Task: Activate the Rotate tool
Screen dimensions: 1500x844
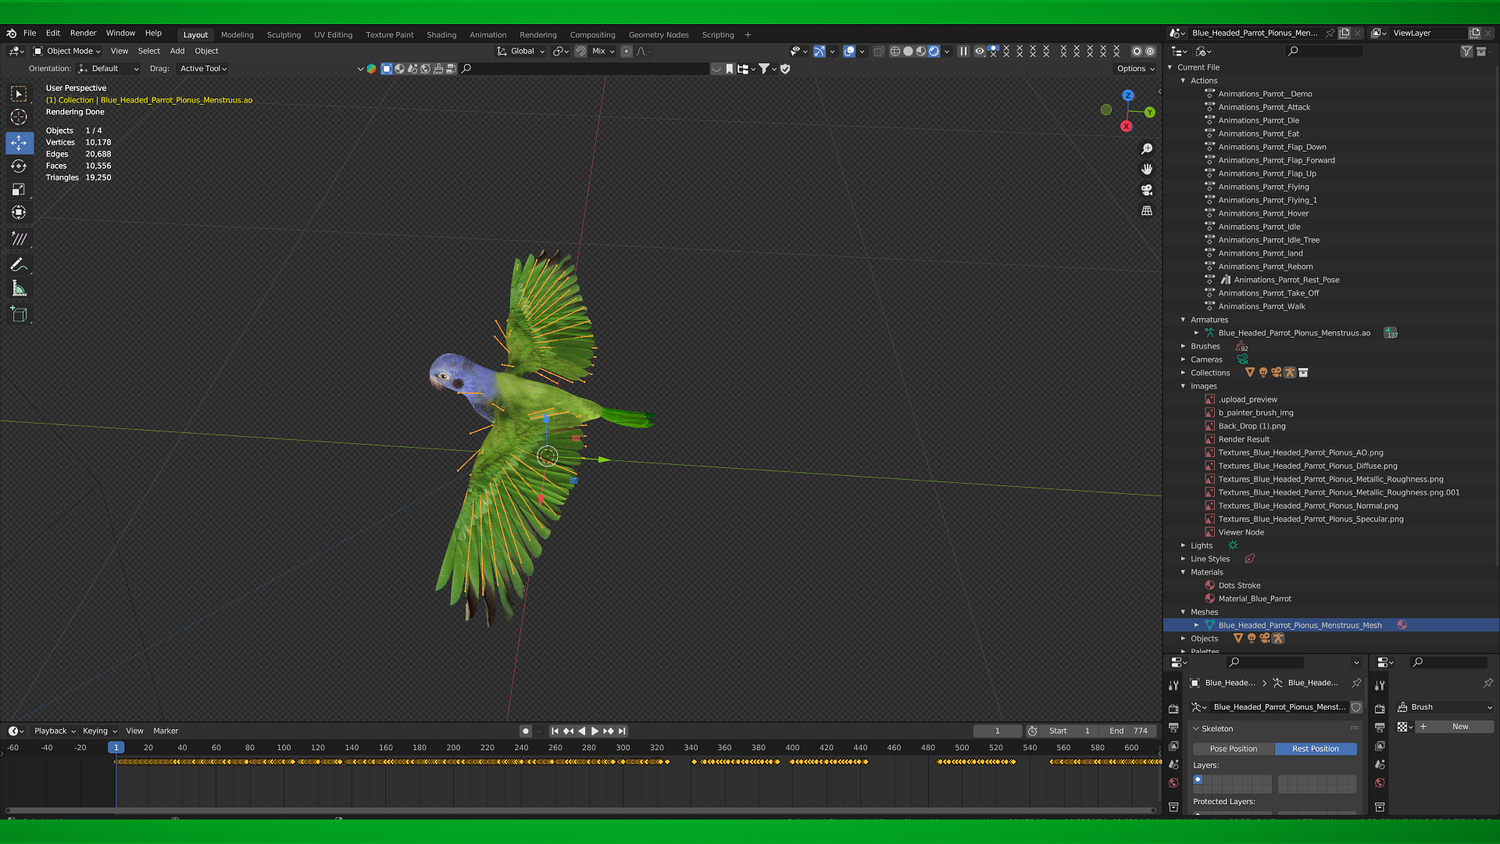Action: pyautogui.click(x=19, y=166)
